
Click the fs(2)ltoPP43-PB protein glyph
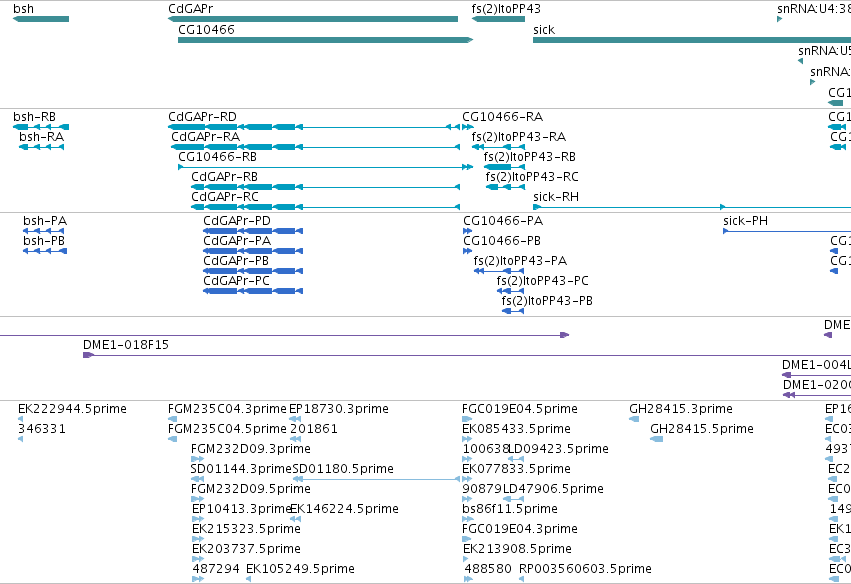513,312
